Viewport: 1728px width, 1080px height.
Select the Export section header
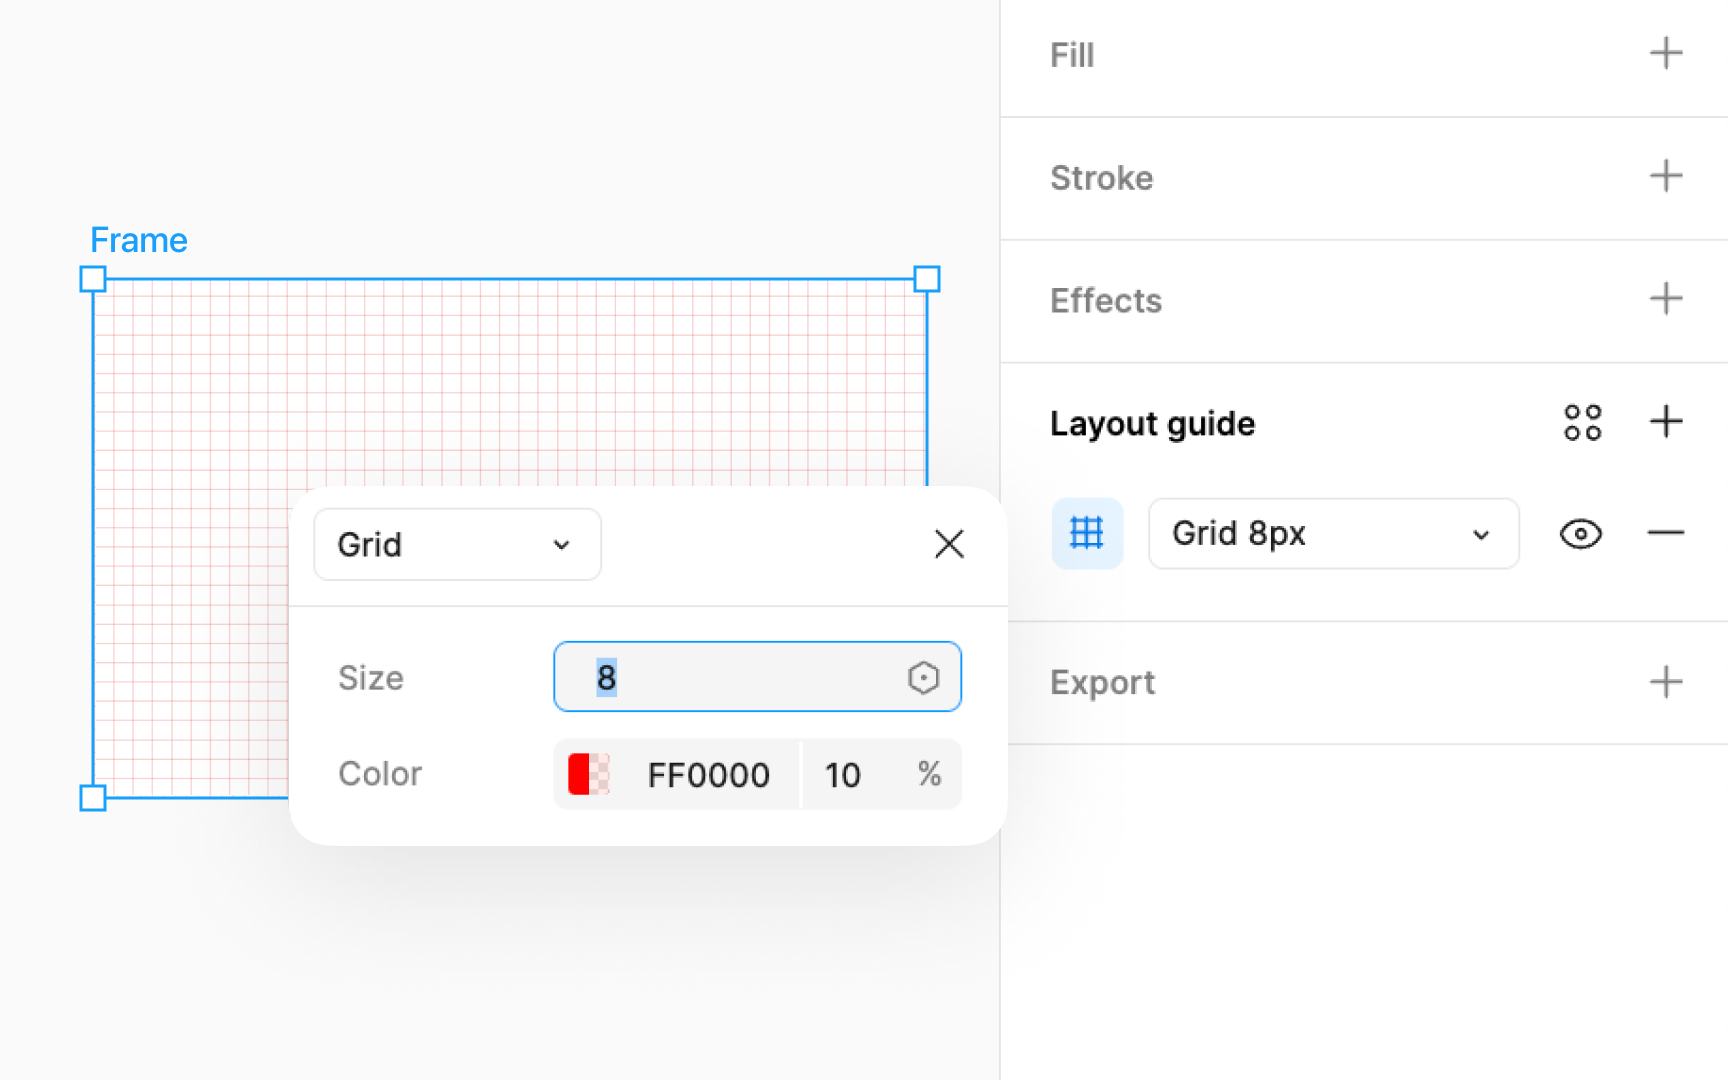1102,682
